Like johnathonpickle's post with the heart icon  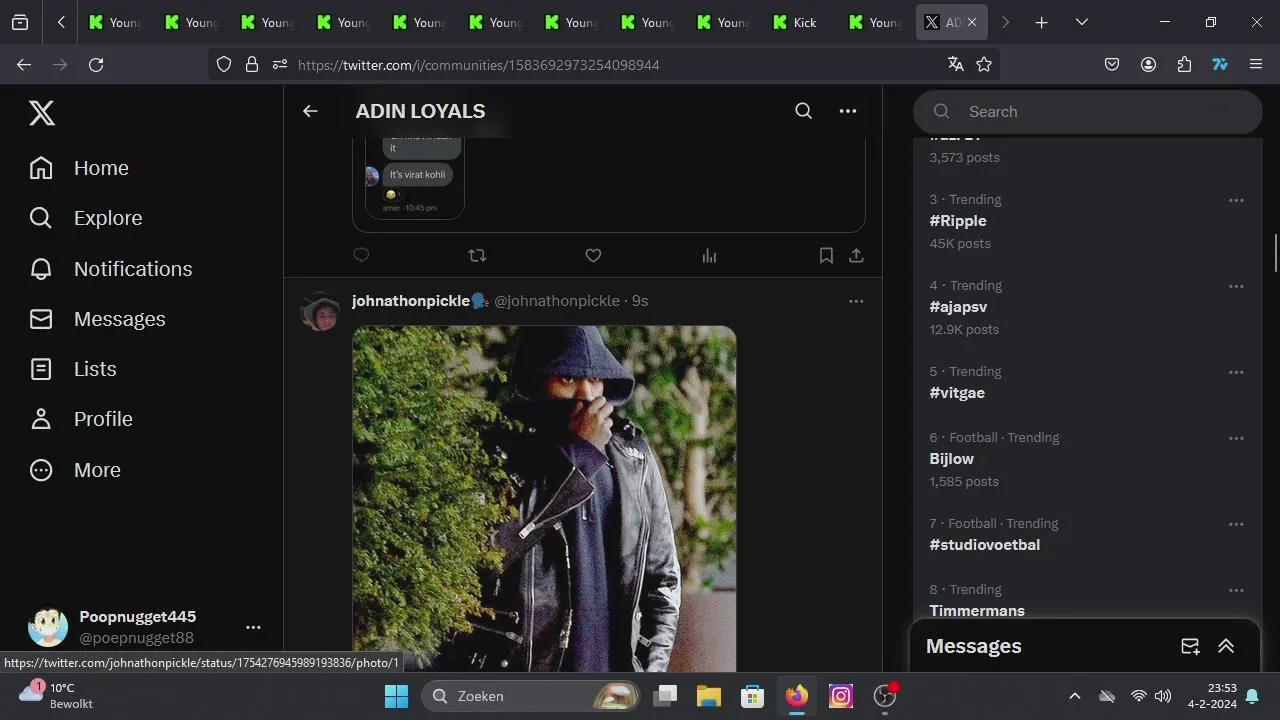point(593,256)
